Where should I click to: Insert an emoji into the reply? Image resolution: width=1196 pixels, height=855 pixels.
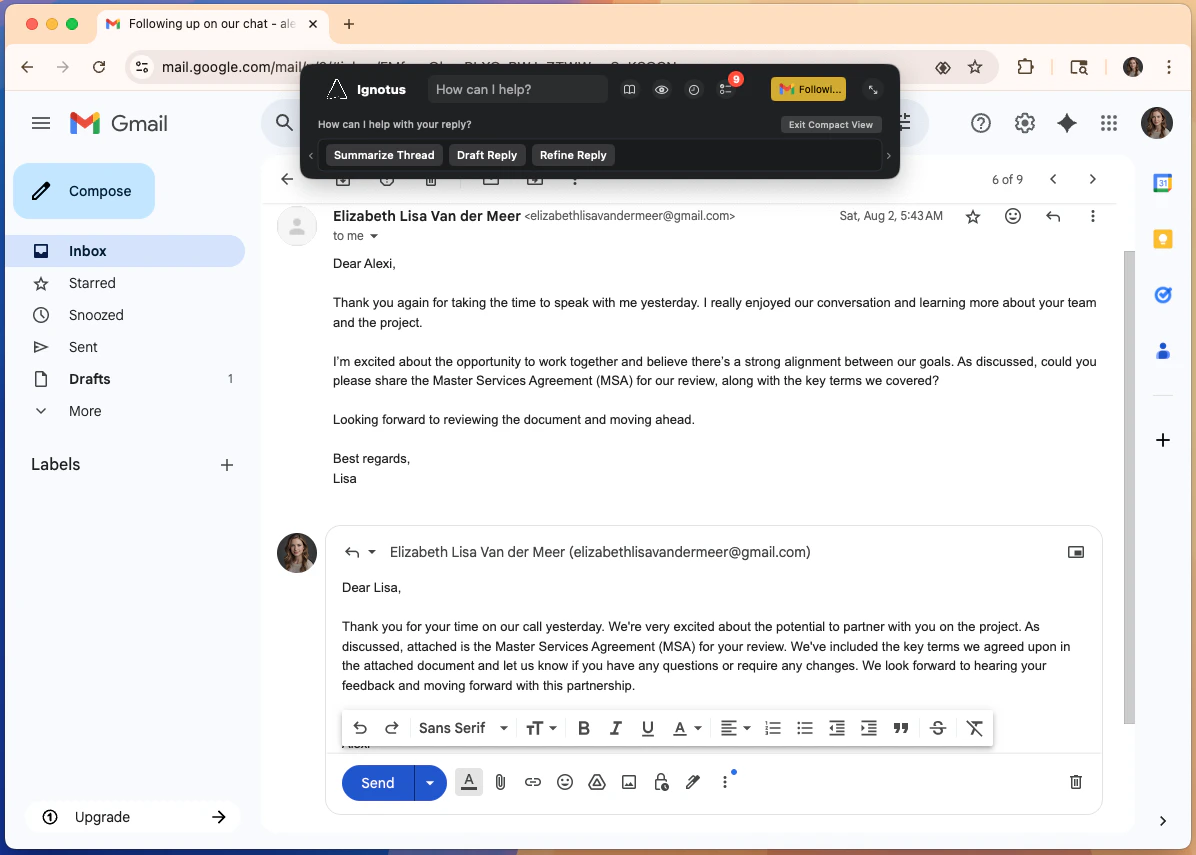565,782
